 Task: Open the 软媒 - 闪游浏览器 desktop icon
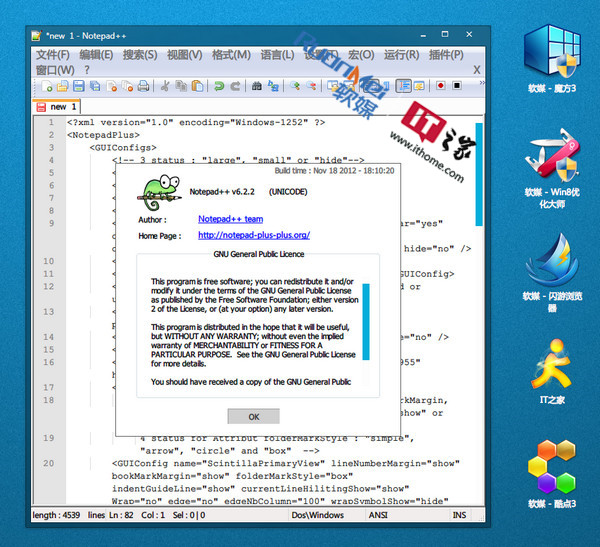tap(552, 273)
